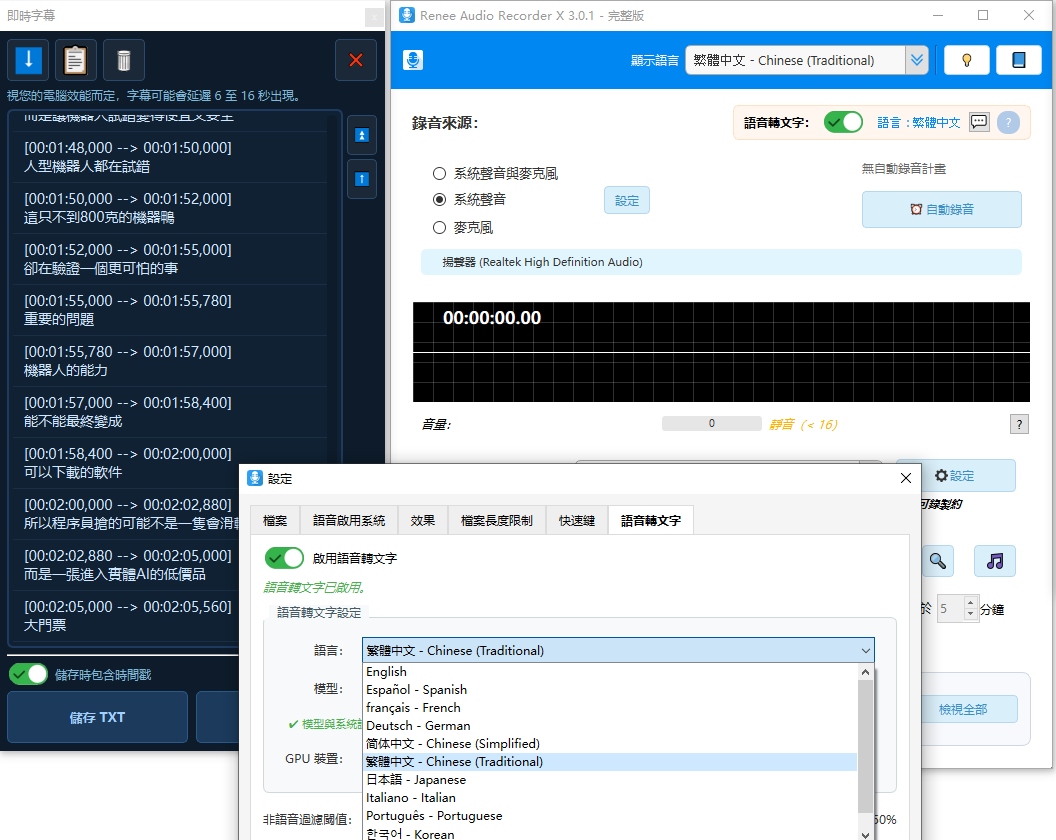Open 設定 with gear icon in recorder

click(x=955, y=476)
